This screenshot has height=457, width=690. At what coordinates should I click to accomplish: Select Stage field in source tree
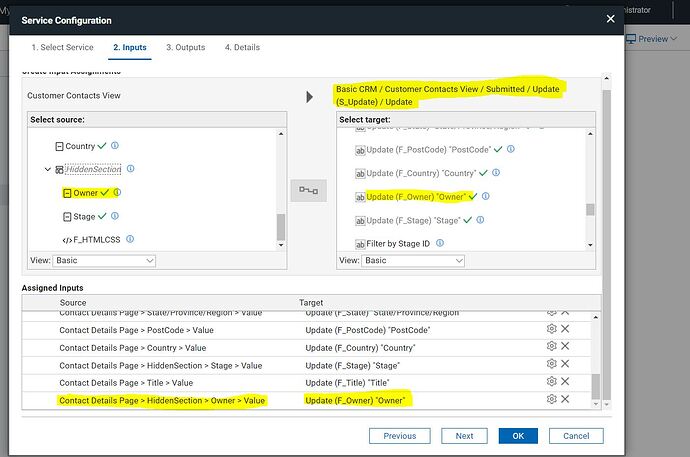point(84,216)
